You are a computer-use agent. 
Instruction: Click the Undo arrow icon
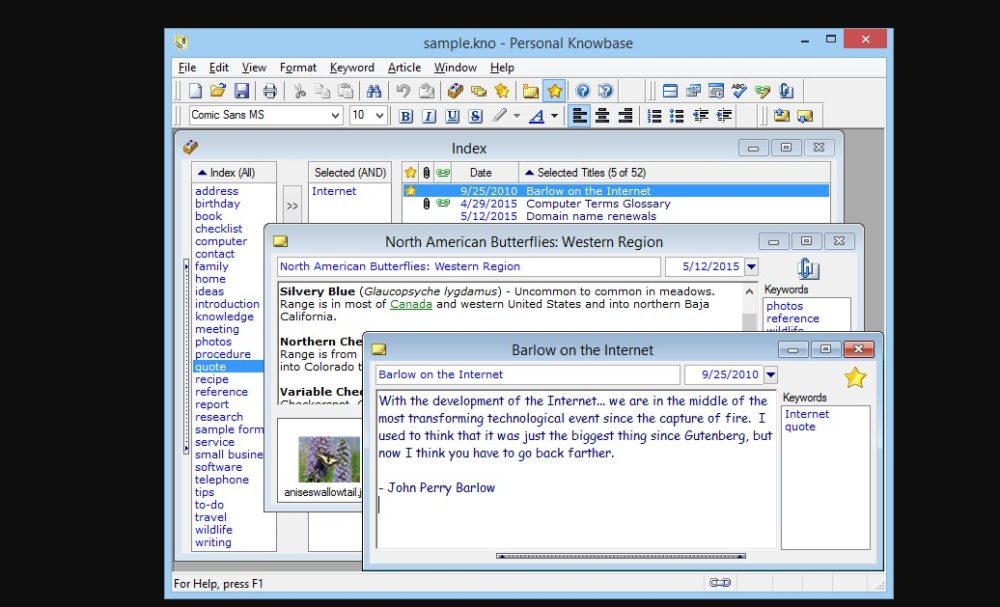[403, 91]
